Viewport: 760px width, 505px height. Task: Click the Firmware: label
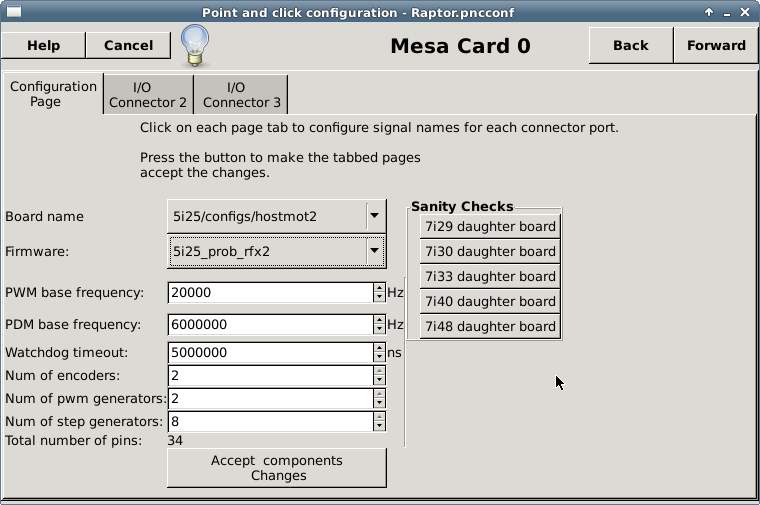tap(37, 252)
